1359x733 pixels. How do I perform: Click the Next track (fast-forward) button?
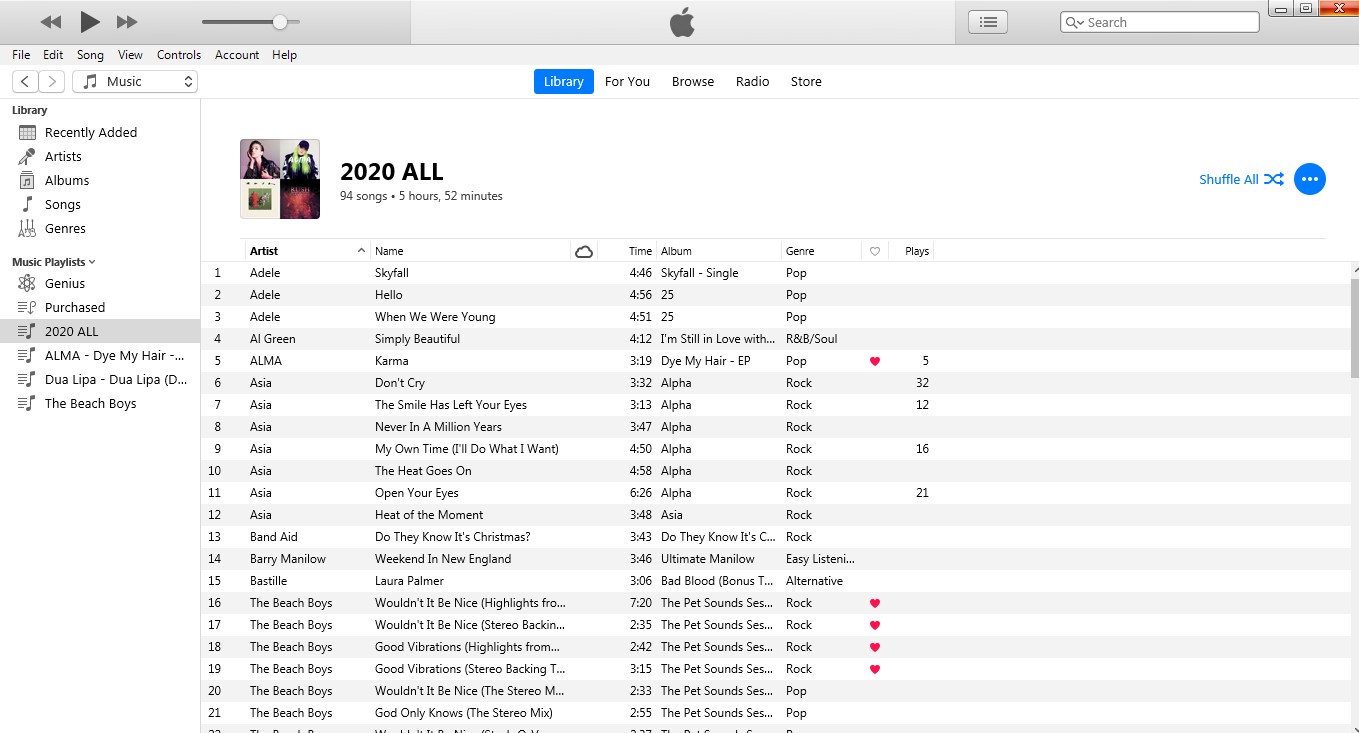click(x=127, y=22)
